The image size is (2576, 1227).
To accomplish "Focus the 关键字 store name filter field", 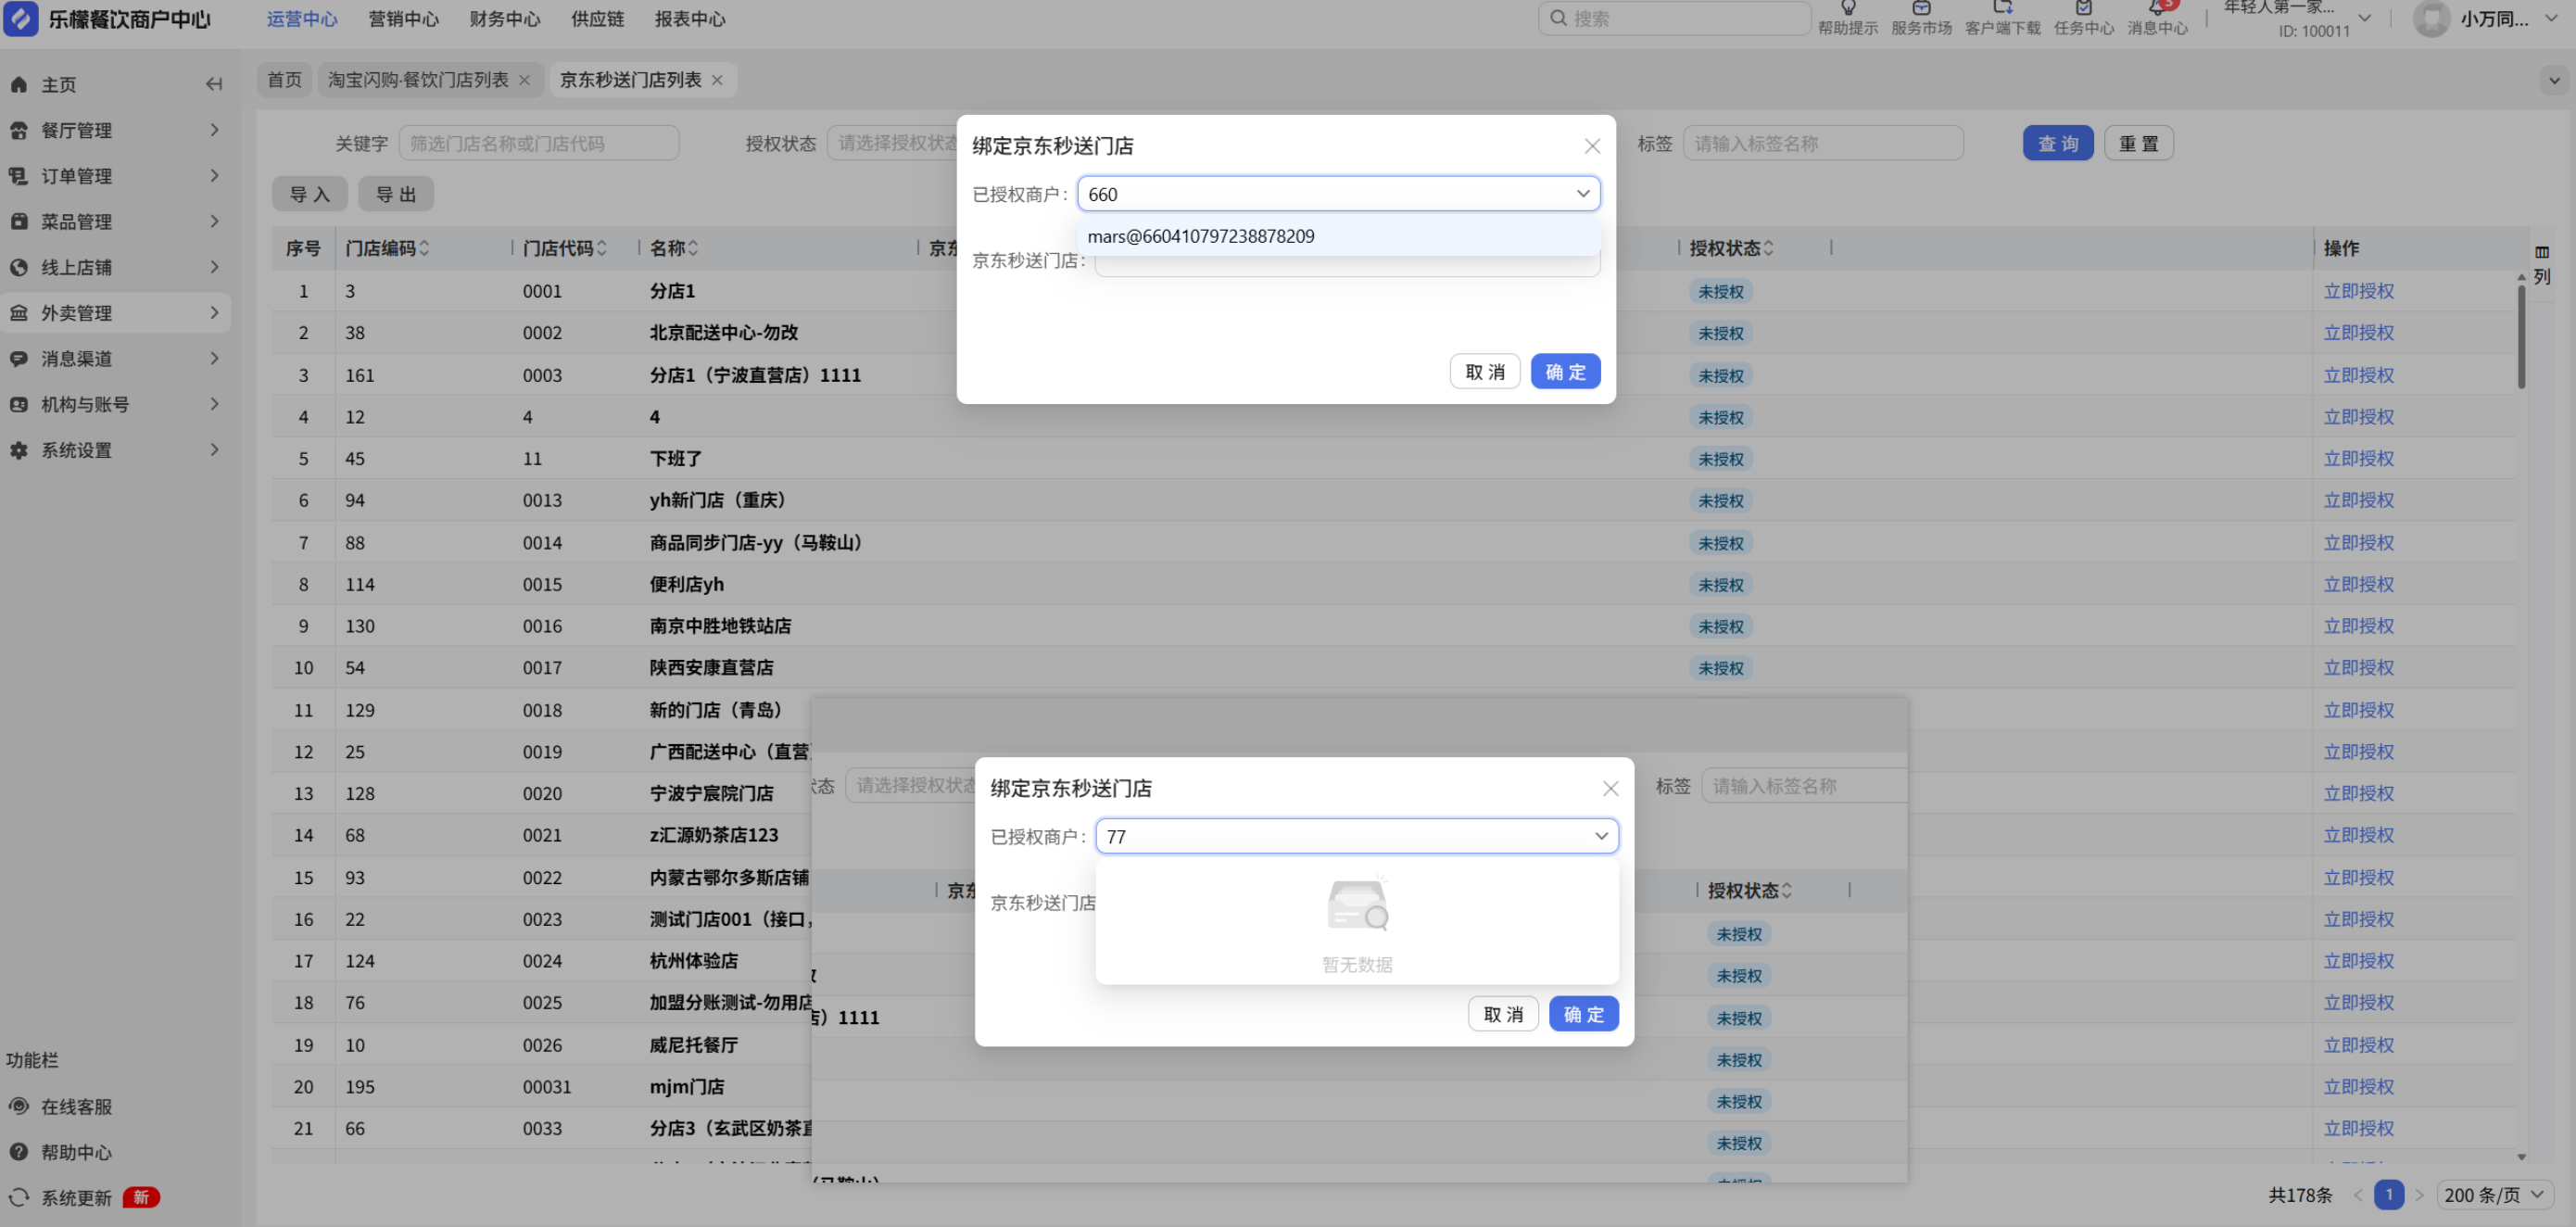I will coord(539,143).
